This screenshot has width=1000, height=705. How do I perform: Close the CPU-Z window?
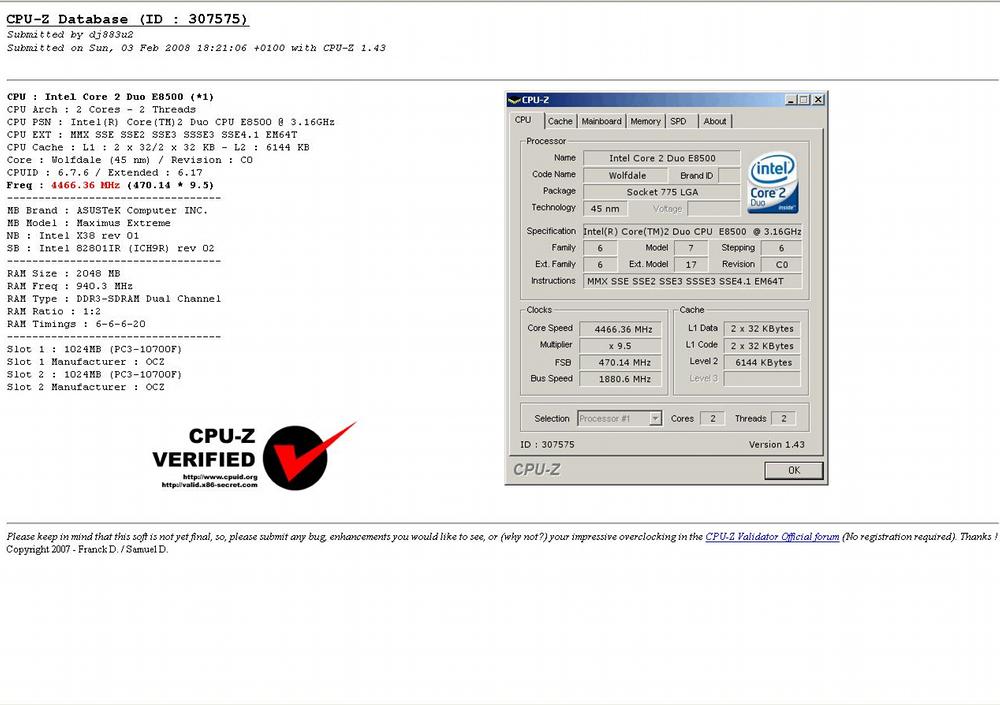pos(818,100)
